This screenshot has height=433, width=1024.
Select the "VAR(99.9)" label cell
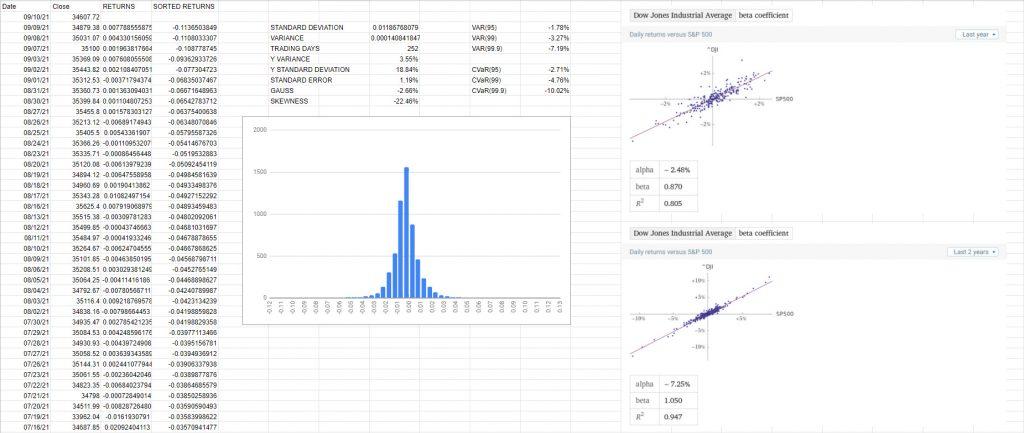click(485, 49)
